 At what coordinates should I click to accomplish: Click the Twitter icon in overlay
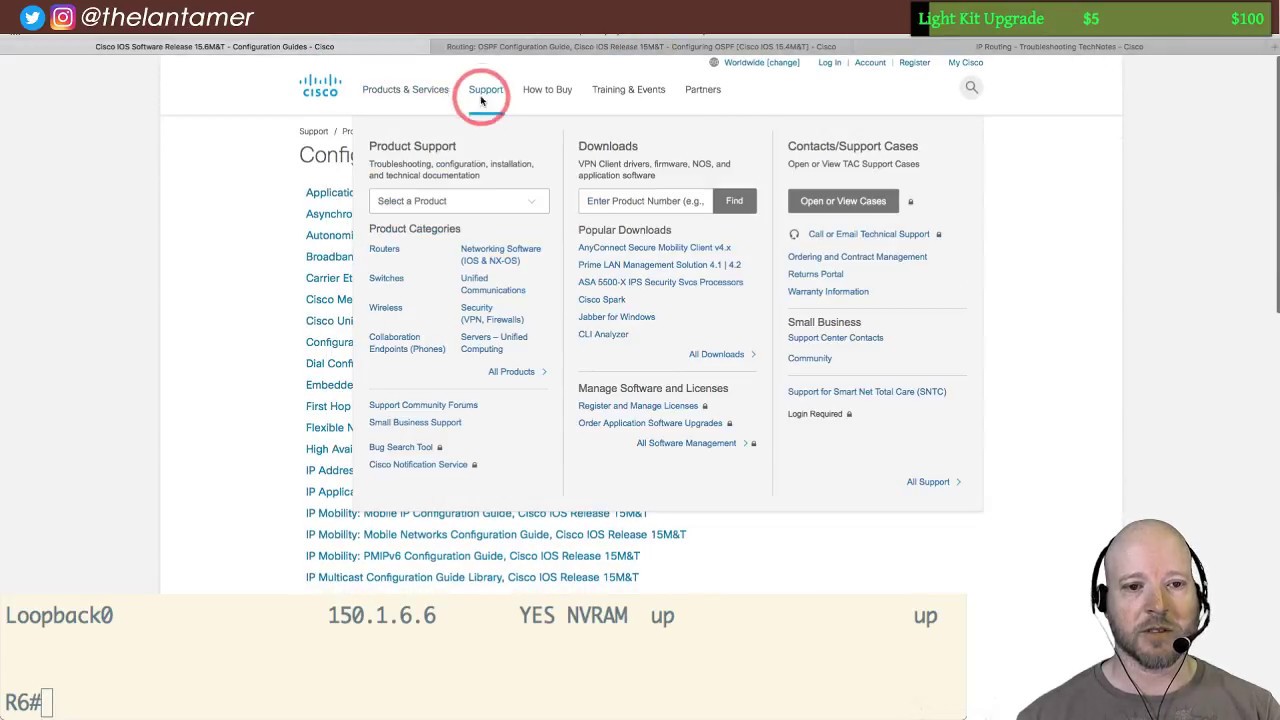coord(32,17)
